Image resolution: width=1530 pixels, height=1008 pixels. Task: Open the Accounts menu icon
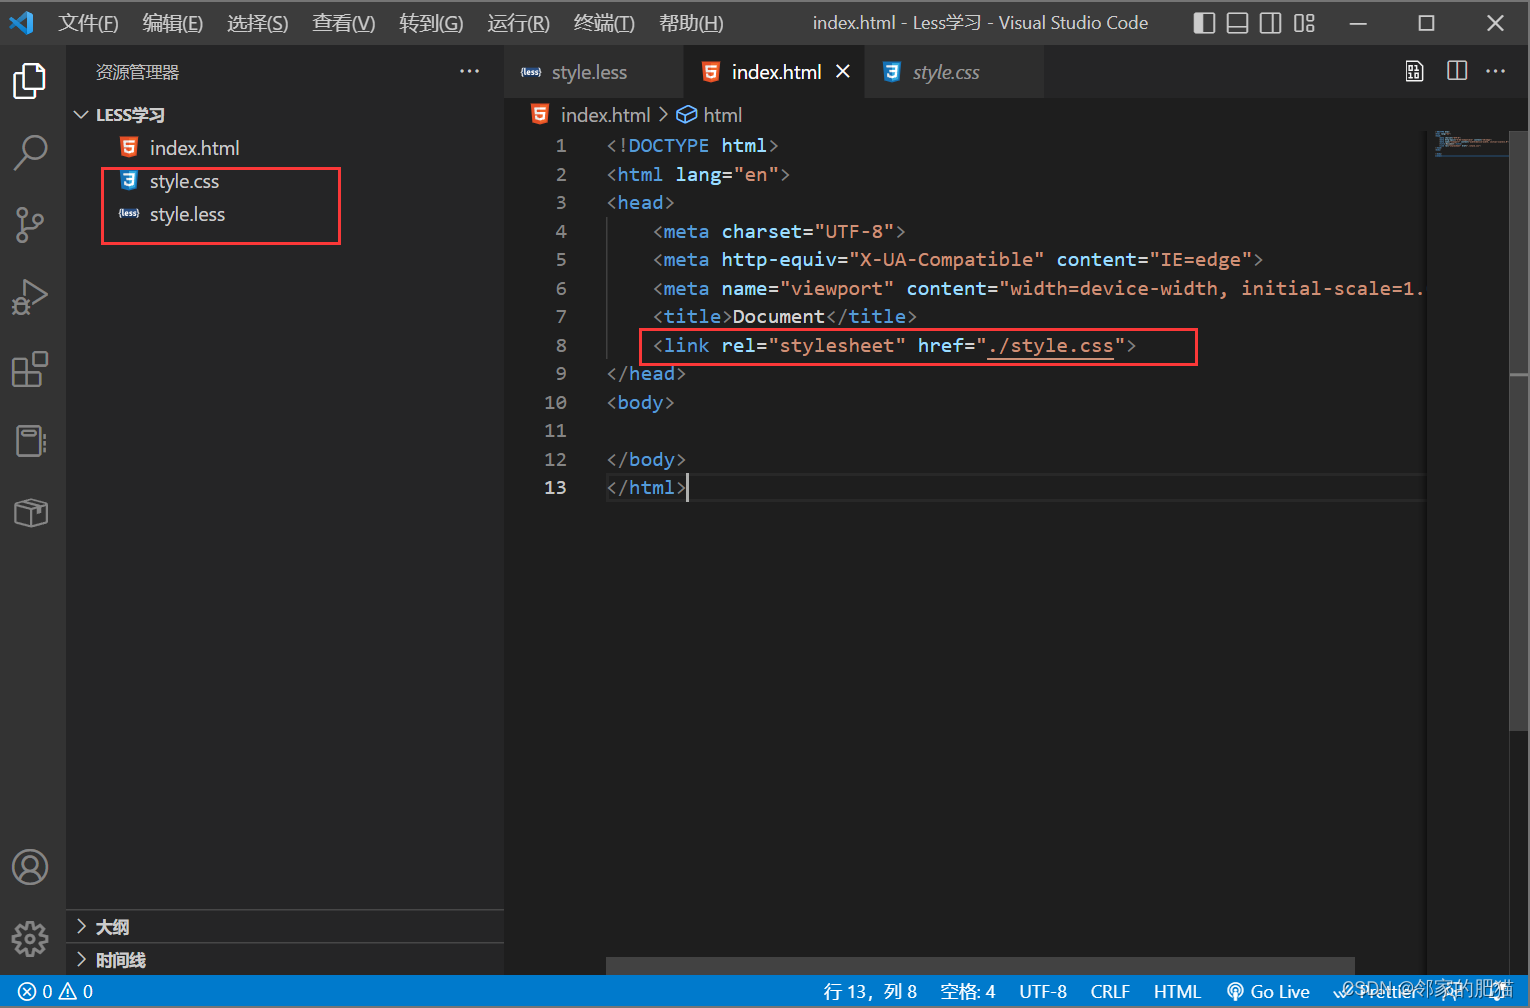point(30,867)
